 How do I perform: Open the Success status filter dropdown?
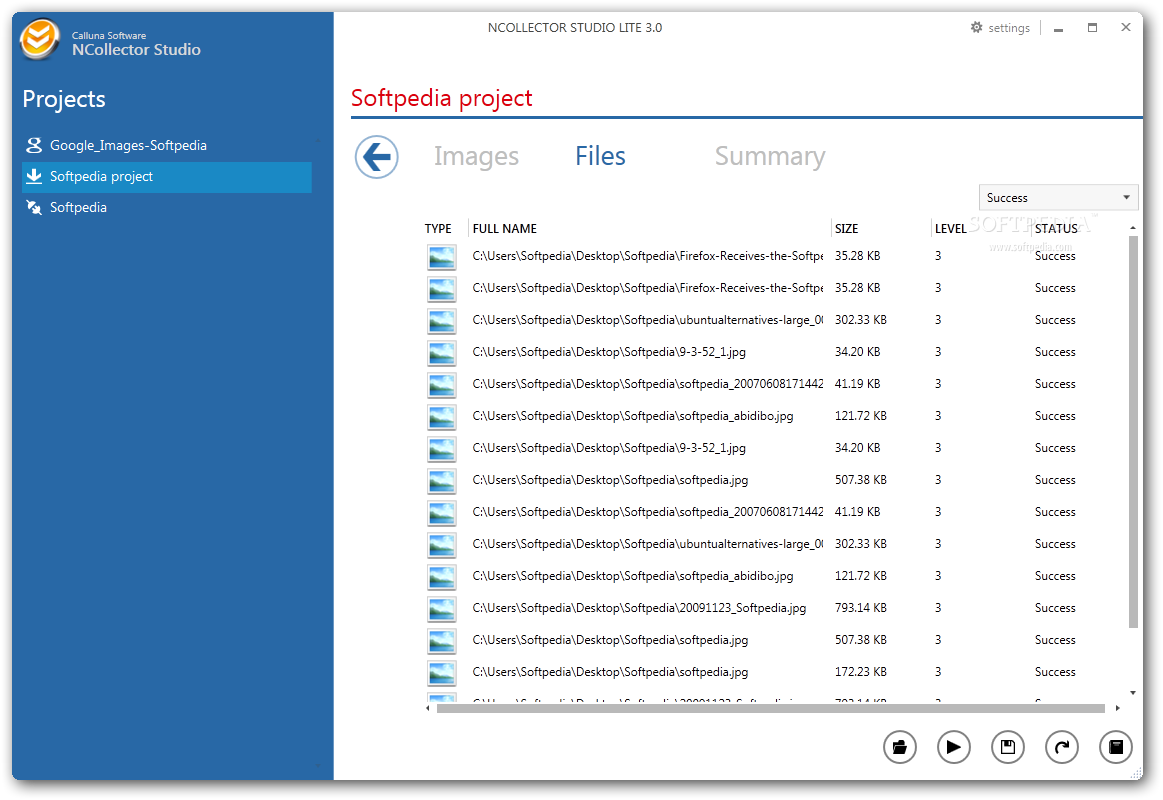1058,198
